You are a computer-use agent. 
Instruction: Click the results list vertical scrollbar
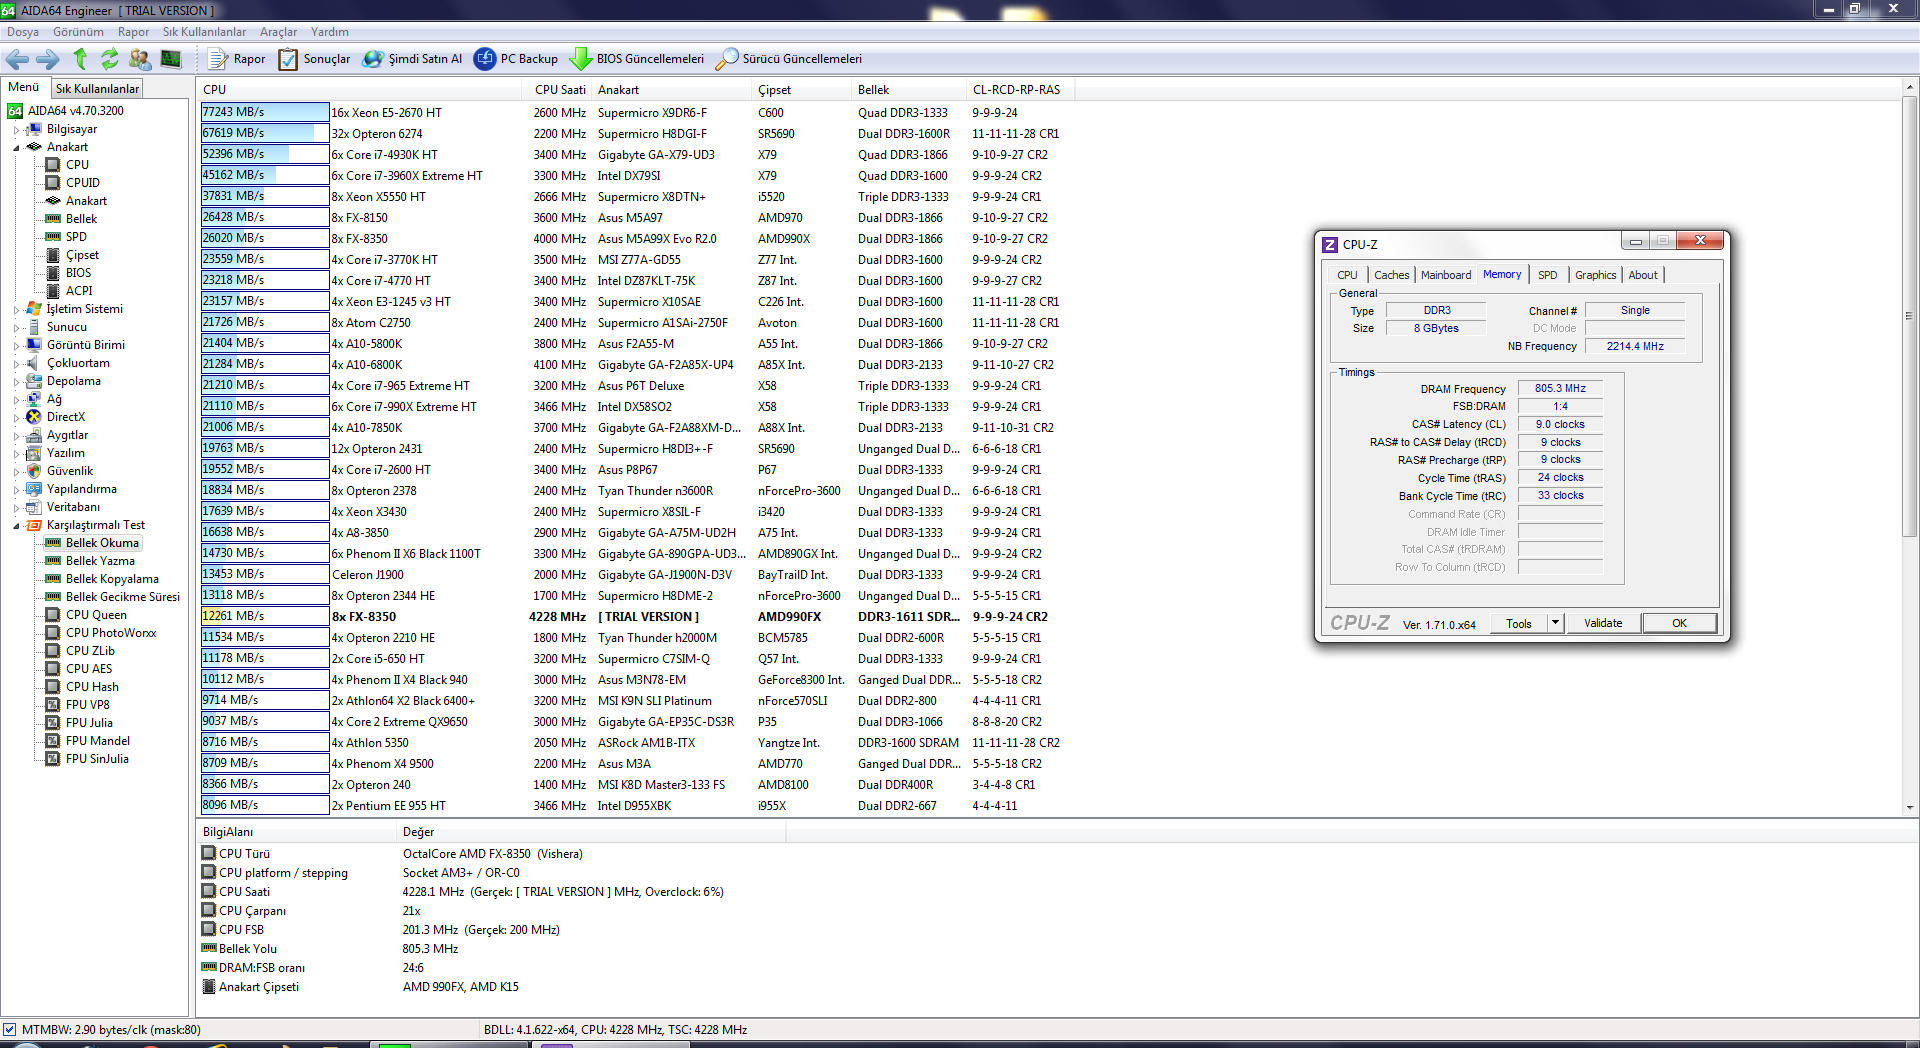[1909, 447]
